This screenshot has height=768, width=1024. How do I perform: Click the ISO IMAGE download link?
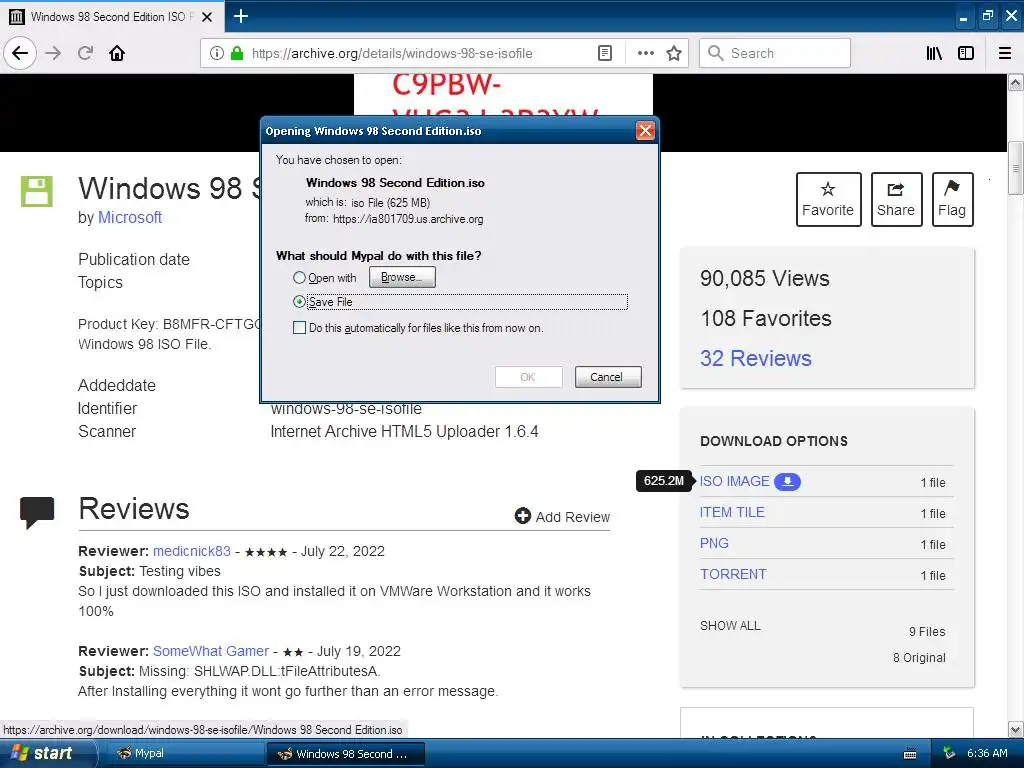click(734, 481)
